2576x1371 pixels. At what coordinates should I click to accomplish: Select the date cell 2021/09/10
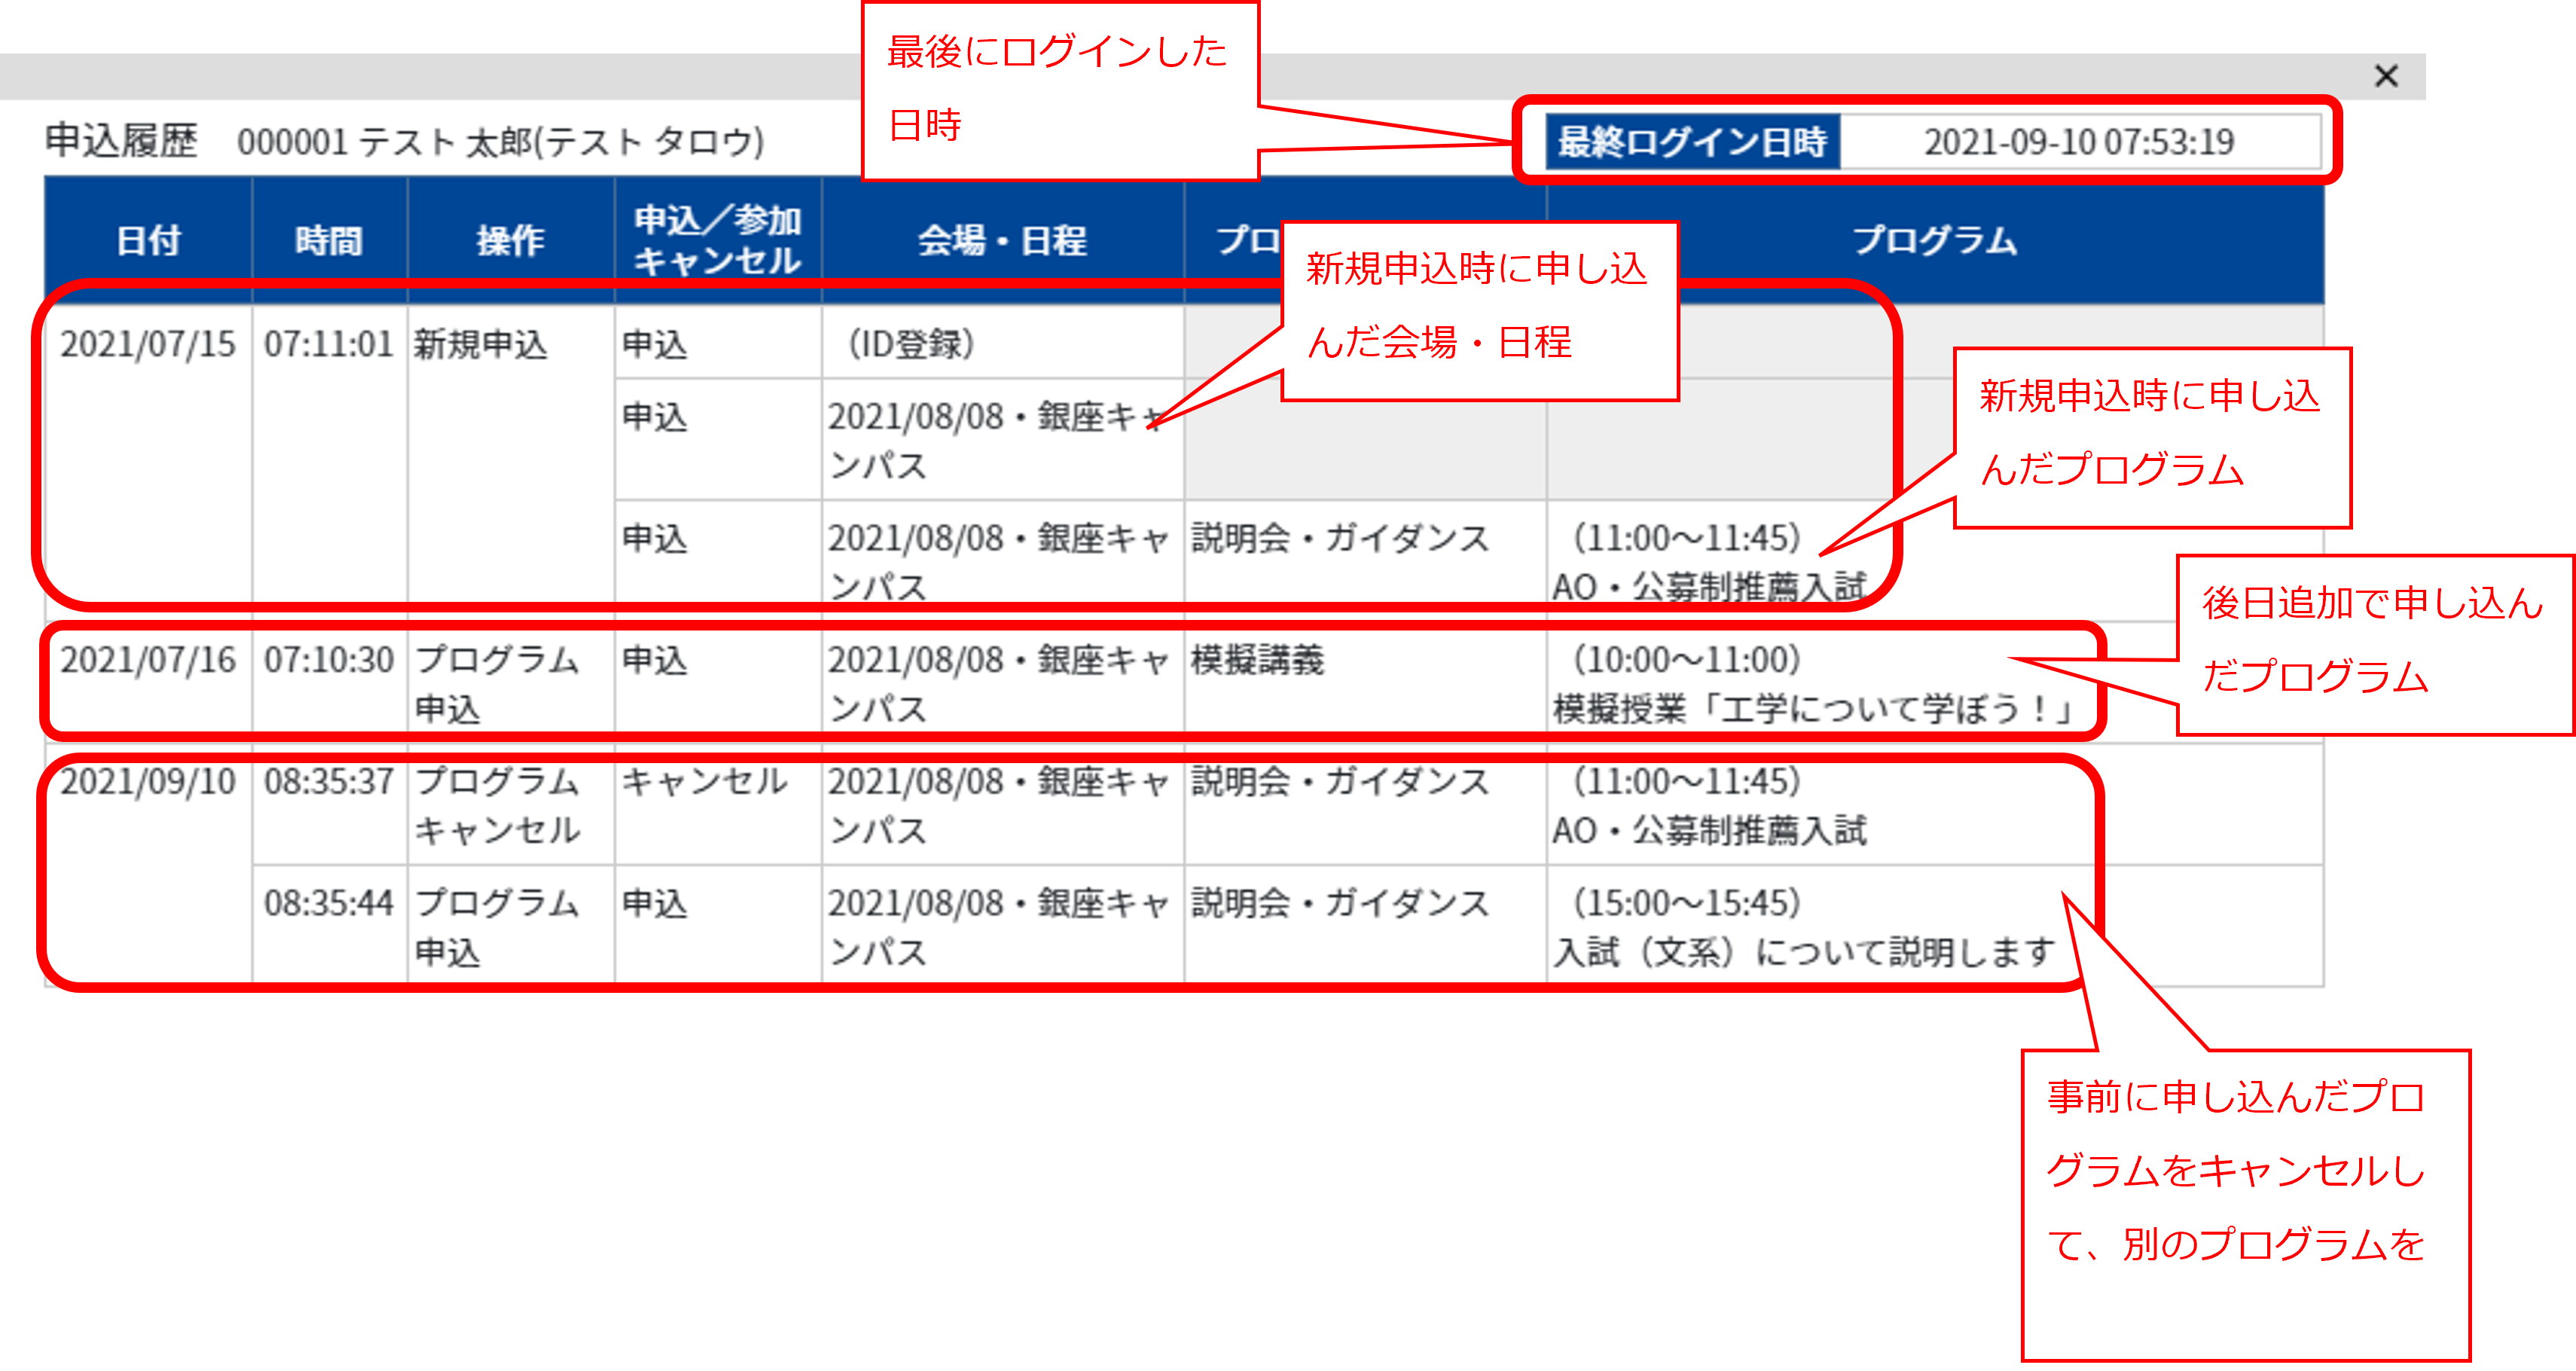(x=148, y=866)
